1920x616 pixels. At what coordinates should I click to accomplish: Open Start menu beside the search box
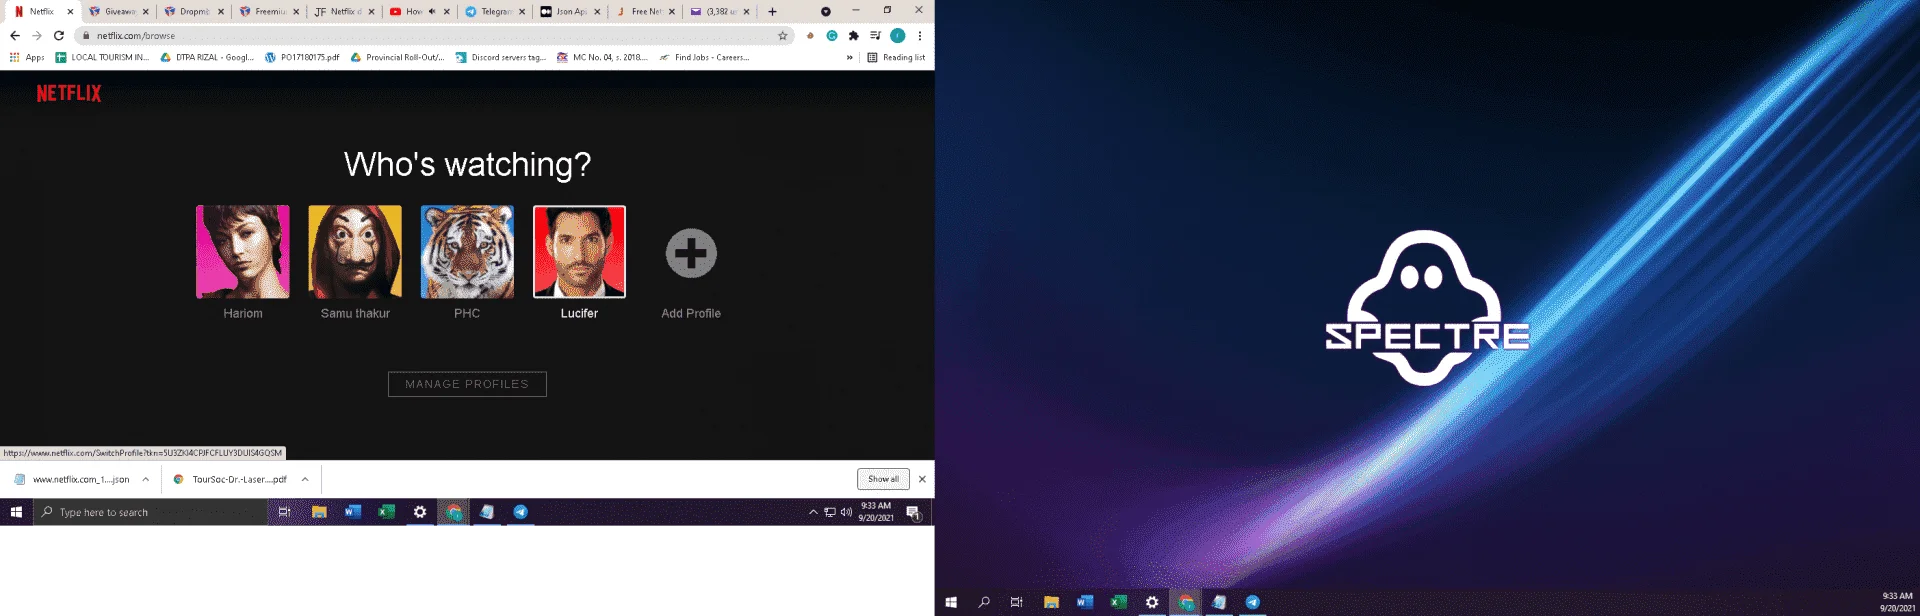[16, 512]
